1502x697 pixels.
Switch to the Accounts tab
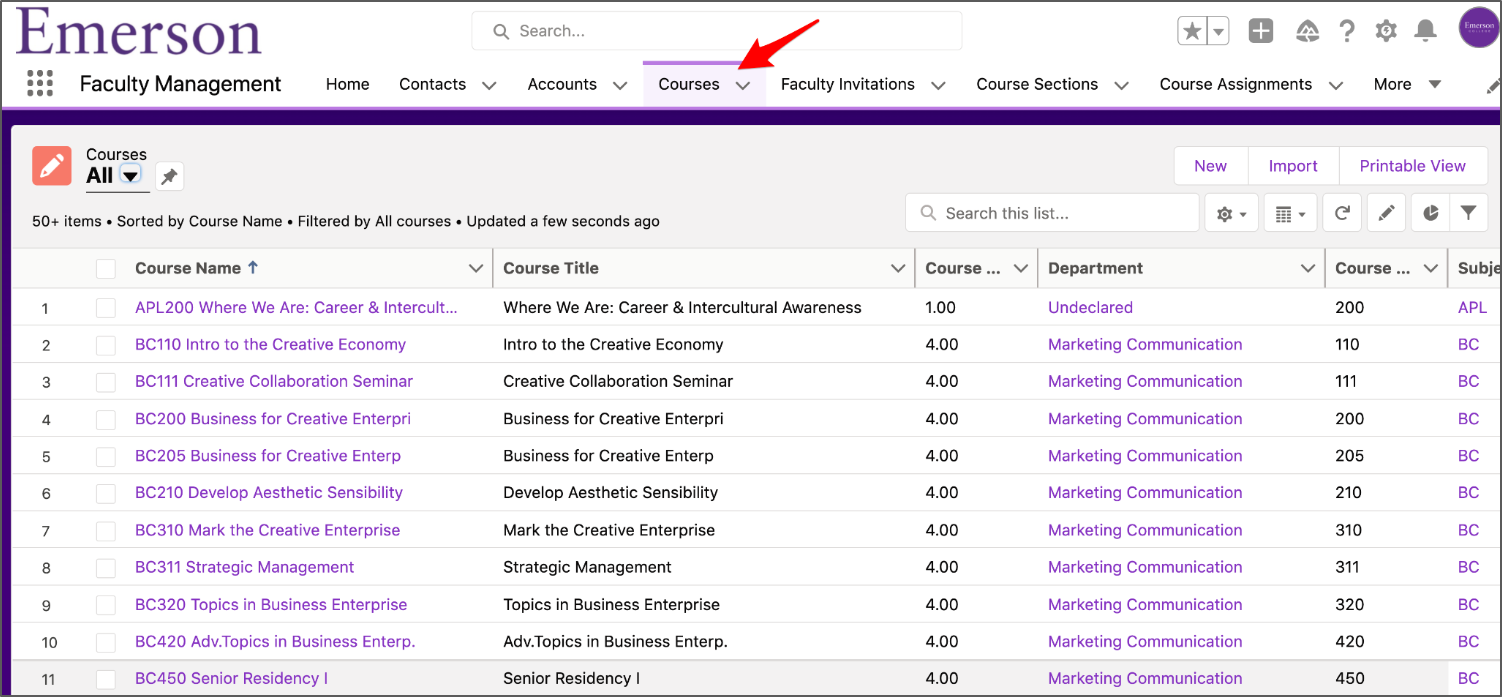562,84
